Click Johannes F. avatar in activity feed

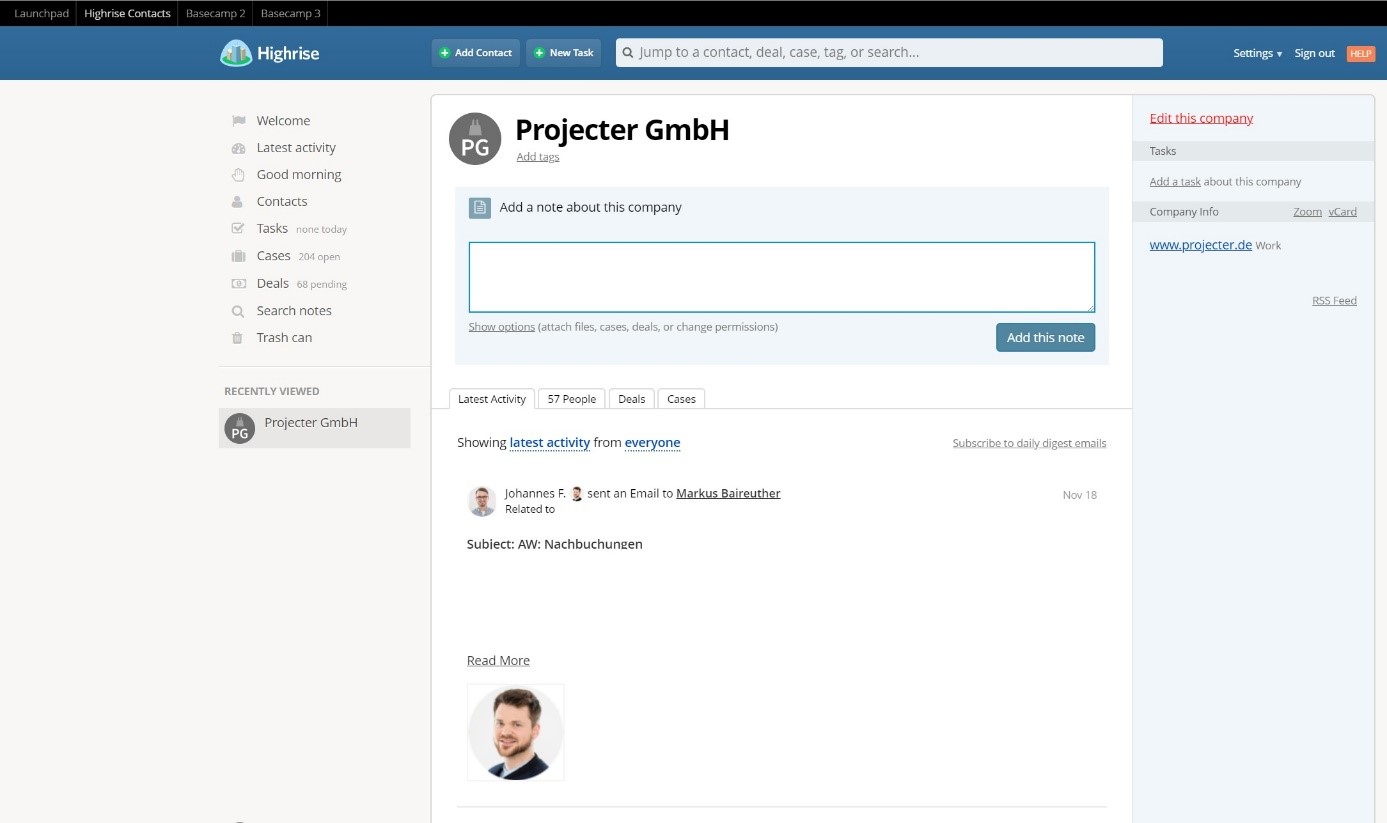pyautogui.click(x=482, y=501)
